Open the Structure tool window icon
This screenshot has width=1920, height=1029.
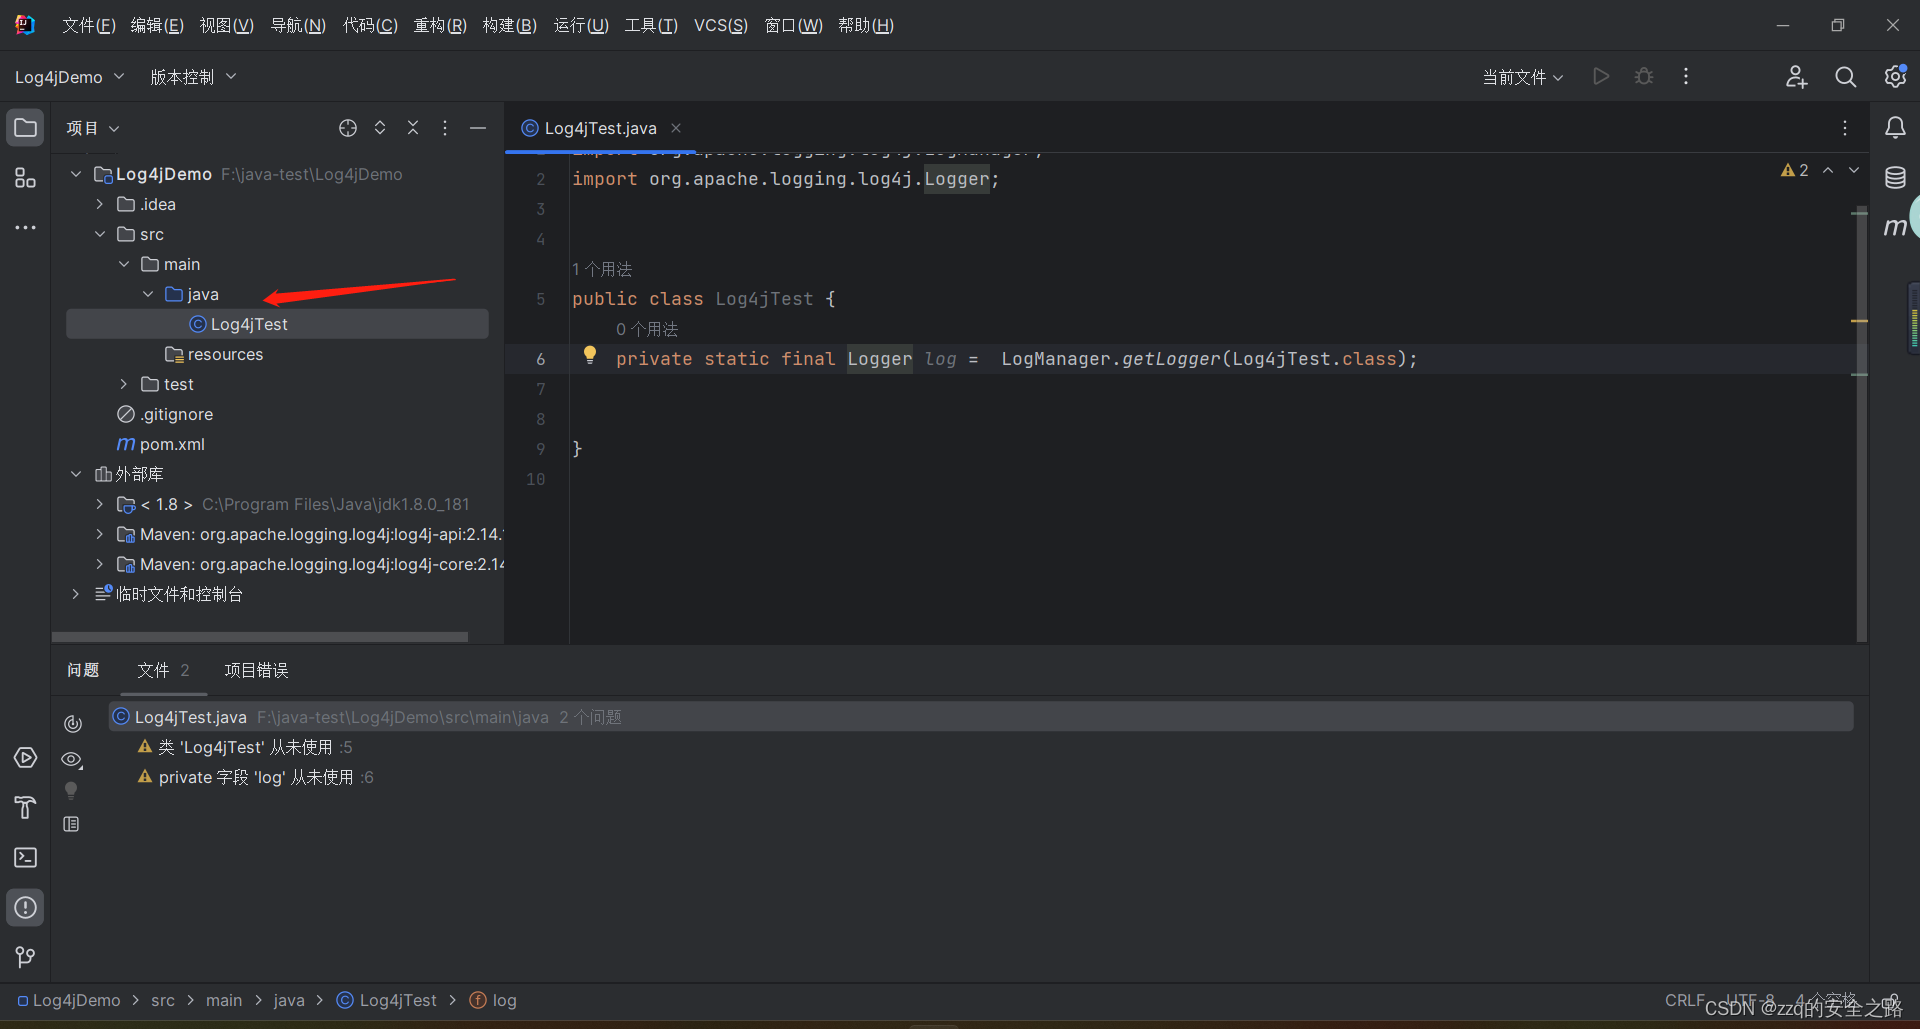click(26, 178)
